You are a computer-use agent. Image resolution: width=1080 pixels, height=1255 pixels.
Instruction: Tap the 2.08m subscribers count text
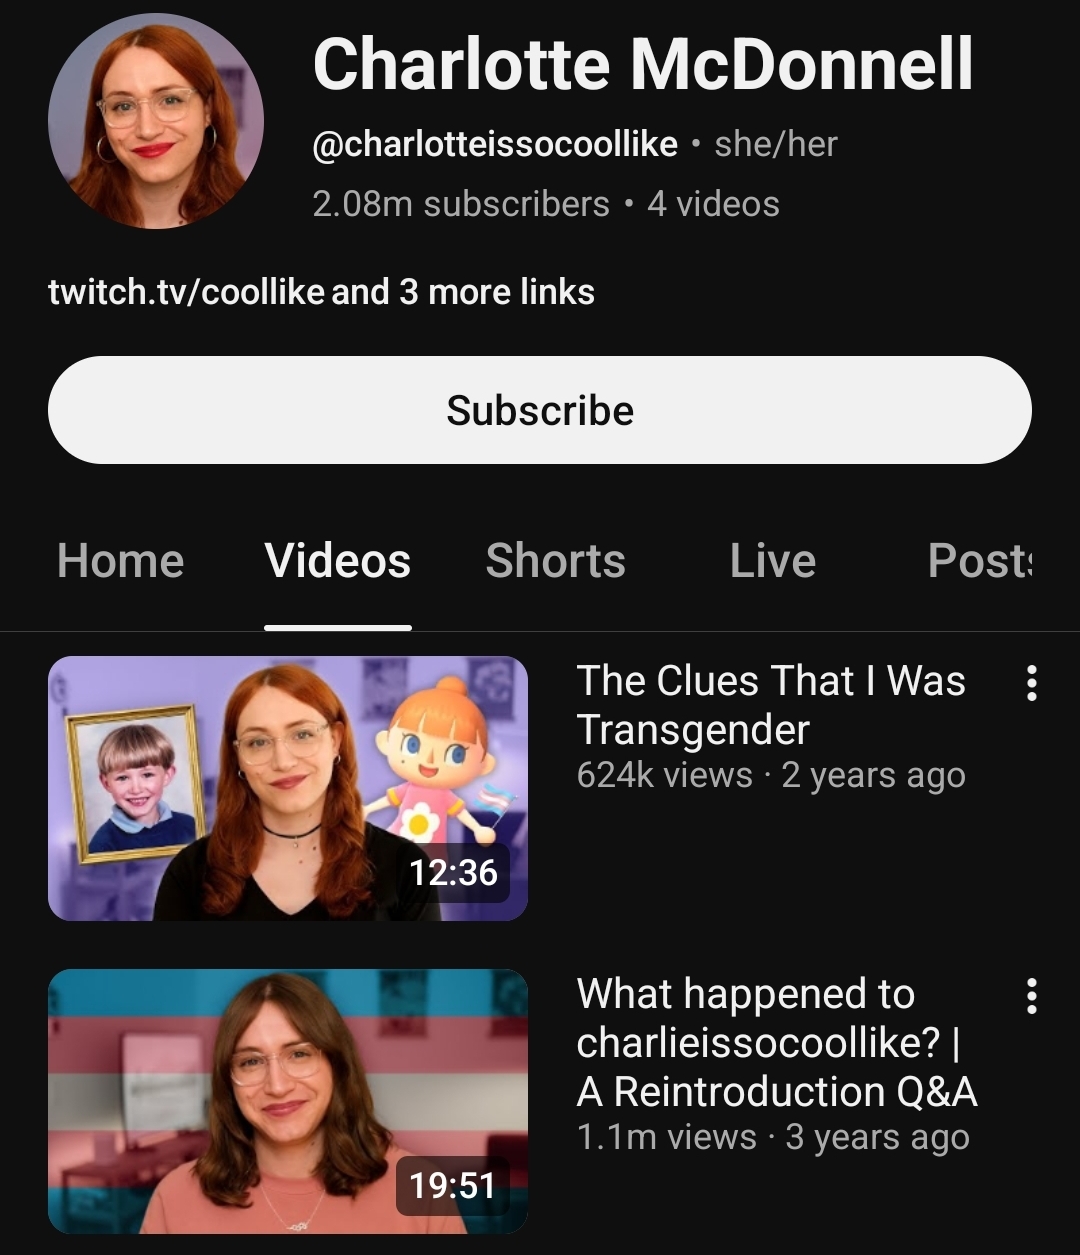[x=461, y=204]
